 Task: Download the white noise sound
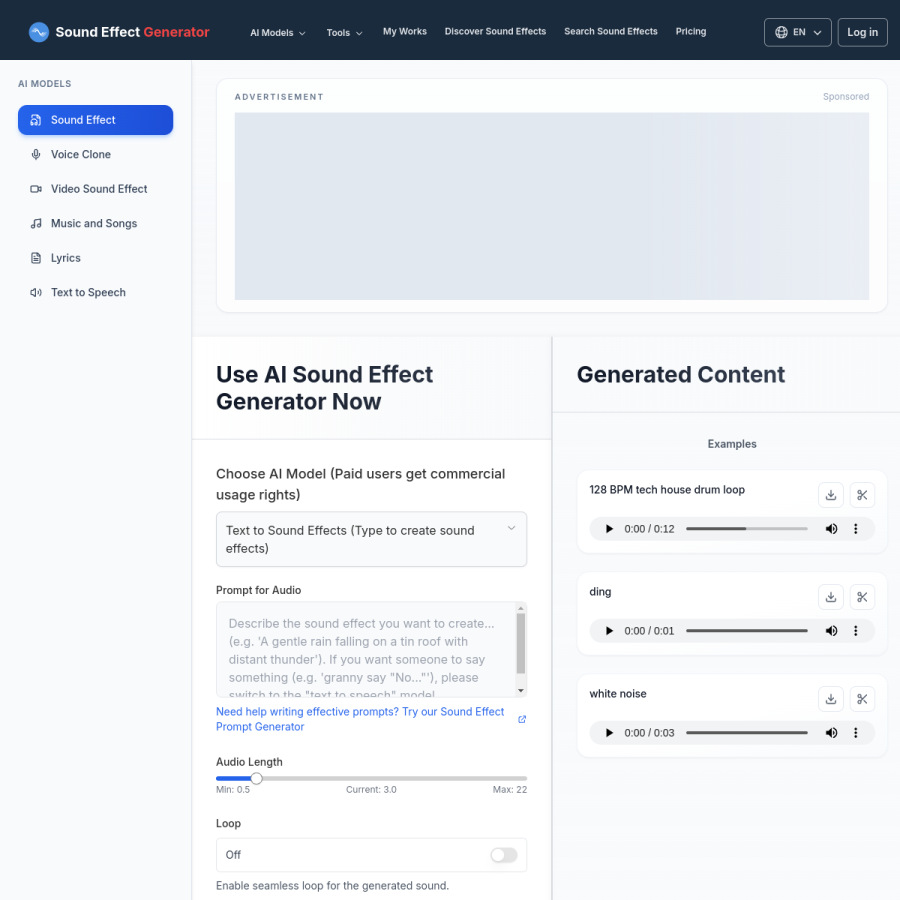[x=831, y=699]
